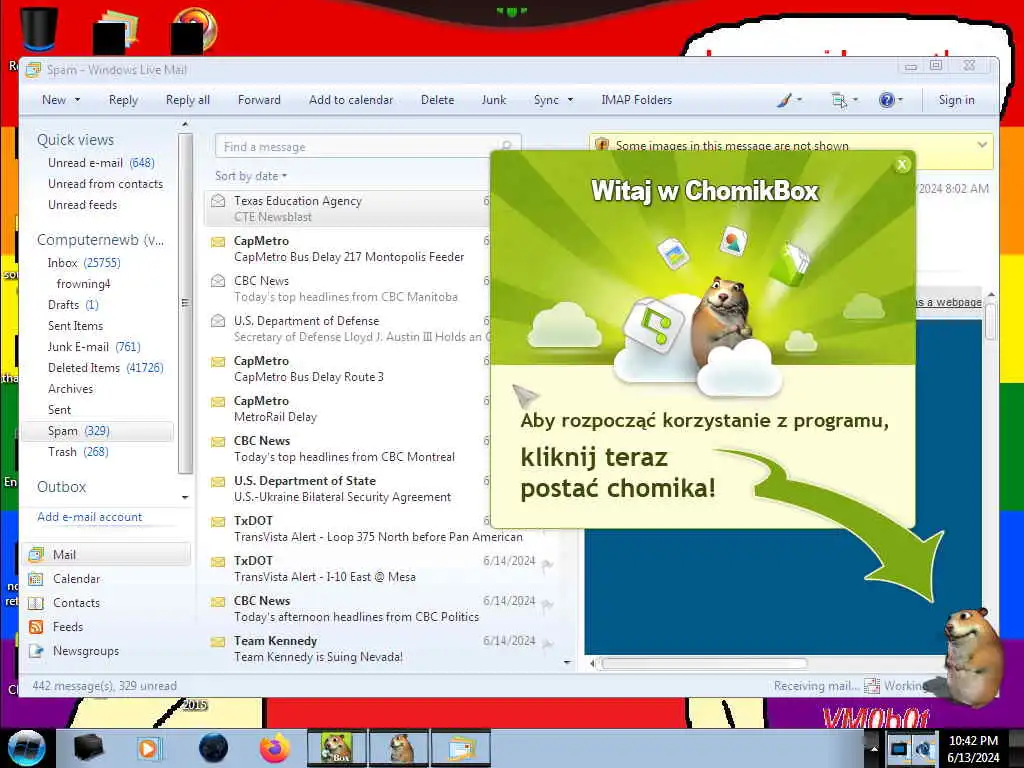Viewport: 1024px width, 768px height.
Task: Open the dark globe taskbar icon
Action: point(214,748)
